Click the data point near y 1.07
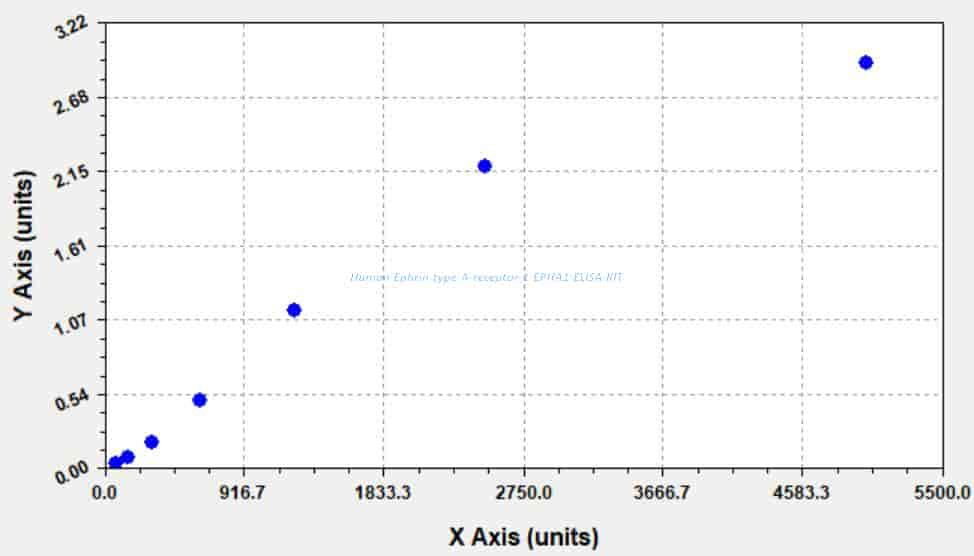The image size is (974, 556). 294,310
